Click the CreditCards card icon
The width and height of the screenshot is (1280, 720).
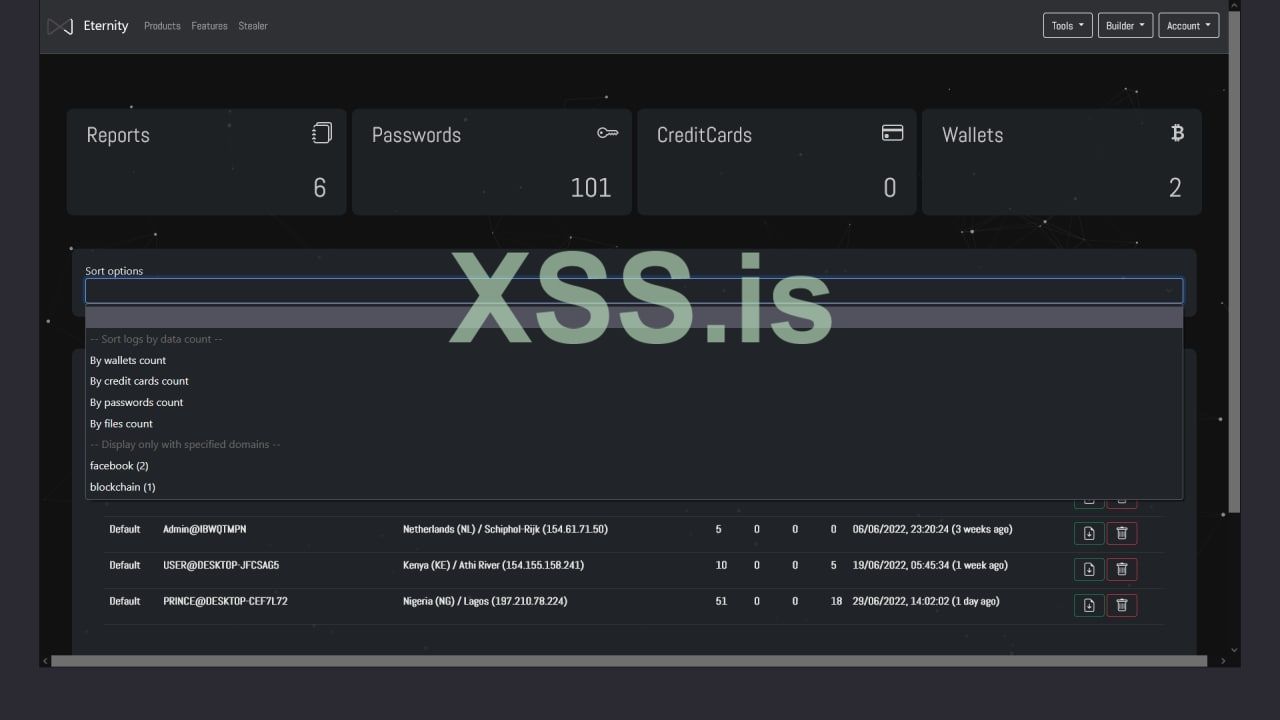pos(892,133)
